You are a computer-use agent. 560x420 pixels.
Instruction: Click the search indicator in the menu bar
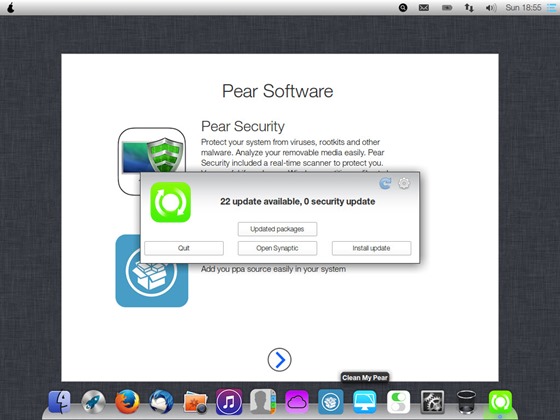click(403, 8)
